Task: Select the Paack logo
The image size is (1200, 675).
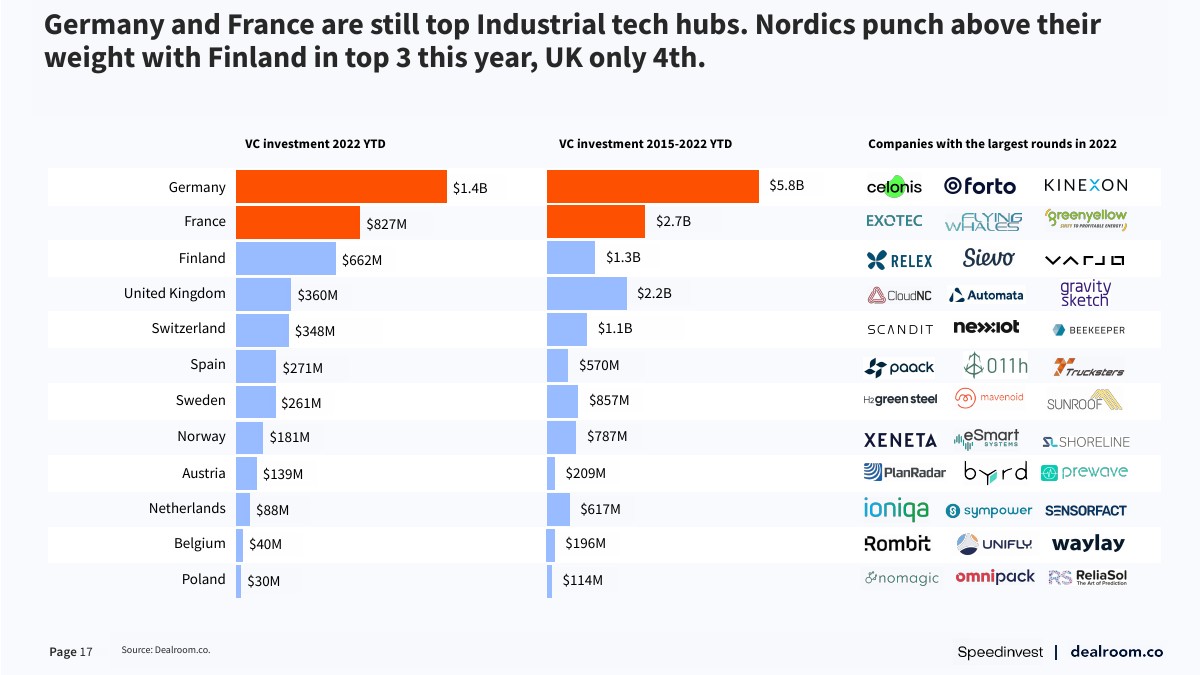Action: tap(899, 367)
